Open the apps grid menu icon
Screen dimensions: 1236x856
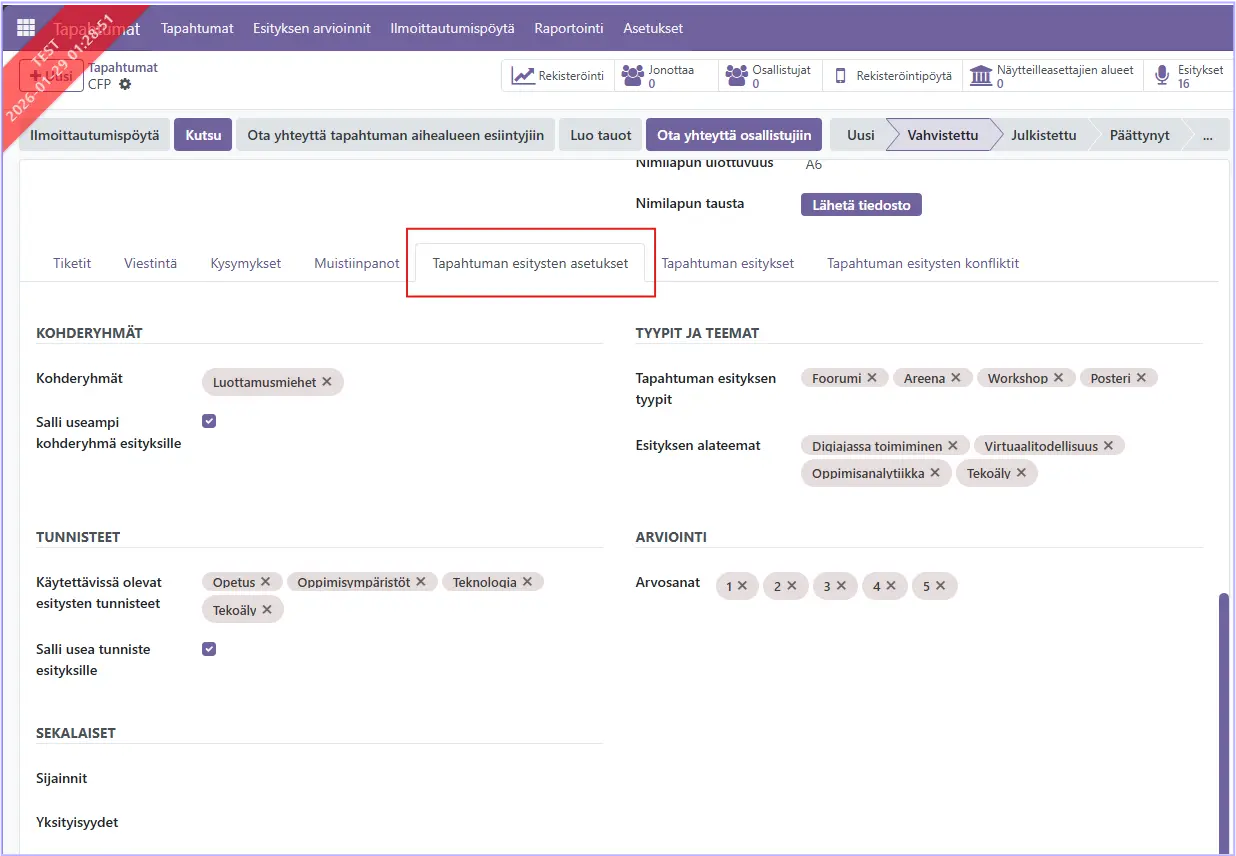click(x=26, y=28)
